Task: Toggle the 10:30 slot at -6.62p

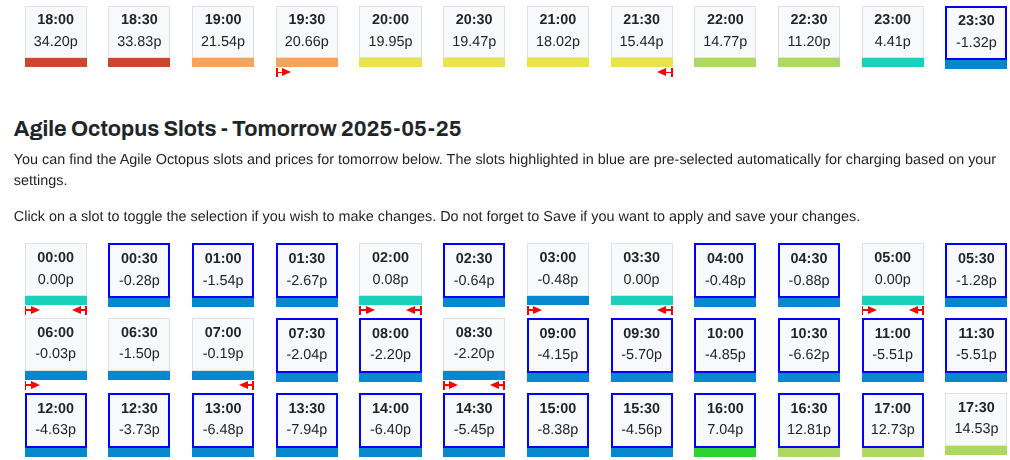Action: pos(808,345)
